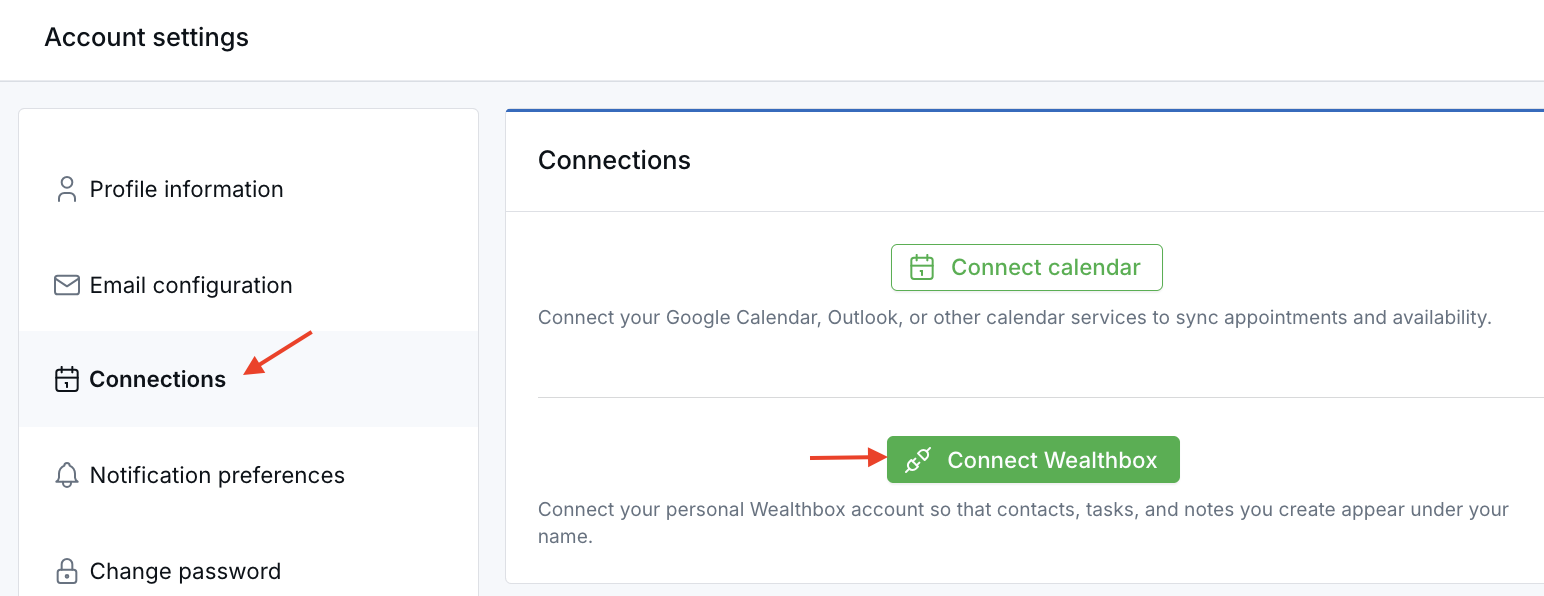Open the Change password section
Viewport: 1544px width, 596px height.
coord(184,570)
